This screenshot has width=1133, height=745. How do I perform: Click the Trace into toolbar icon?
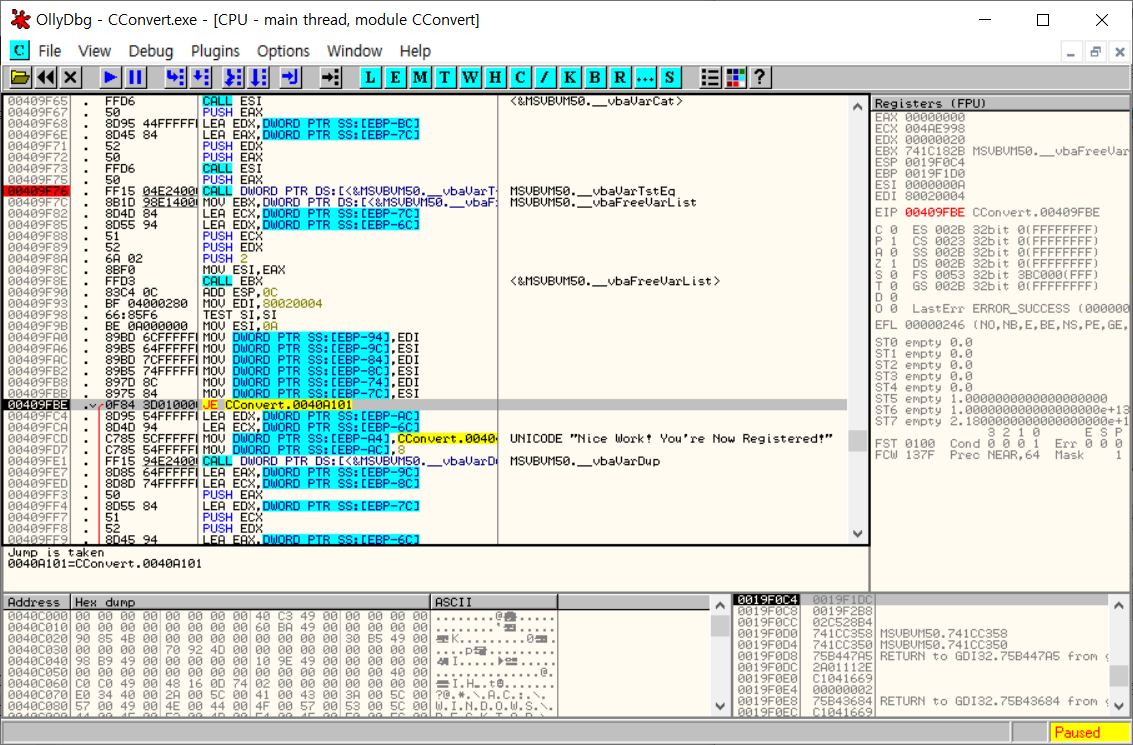pyautogui.click(x=233, y=77)
